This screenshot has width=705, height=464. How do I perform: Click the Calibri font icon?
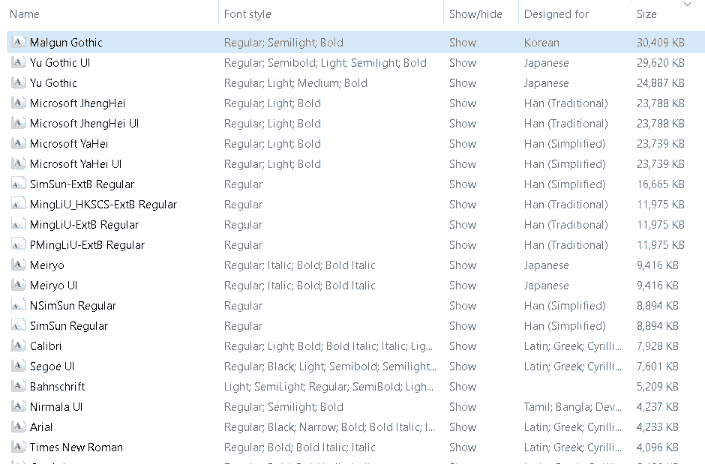click(18, 346)
